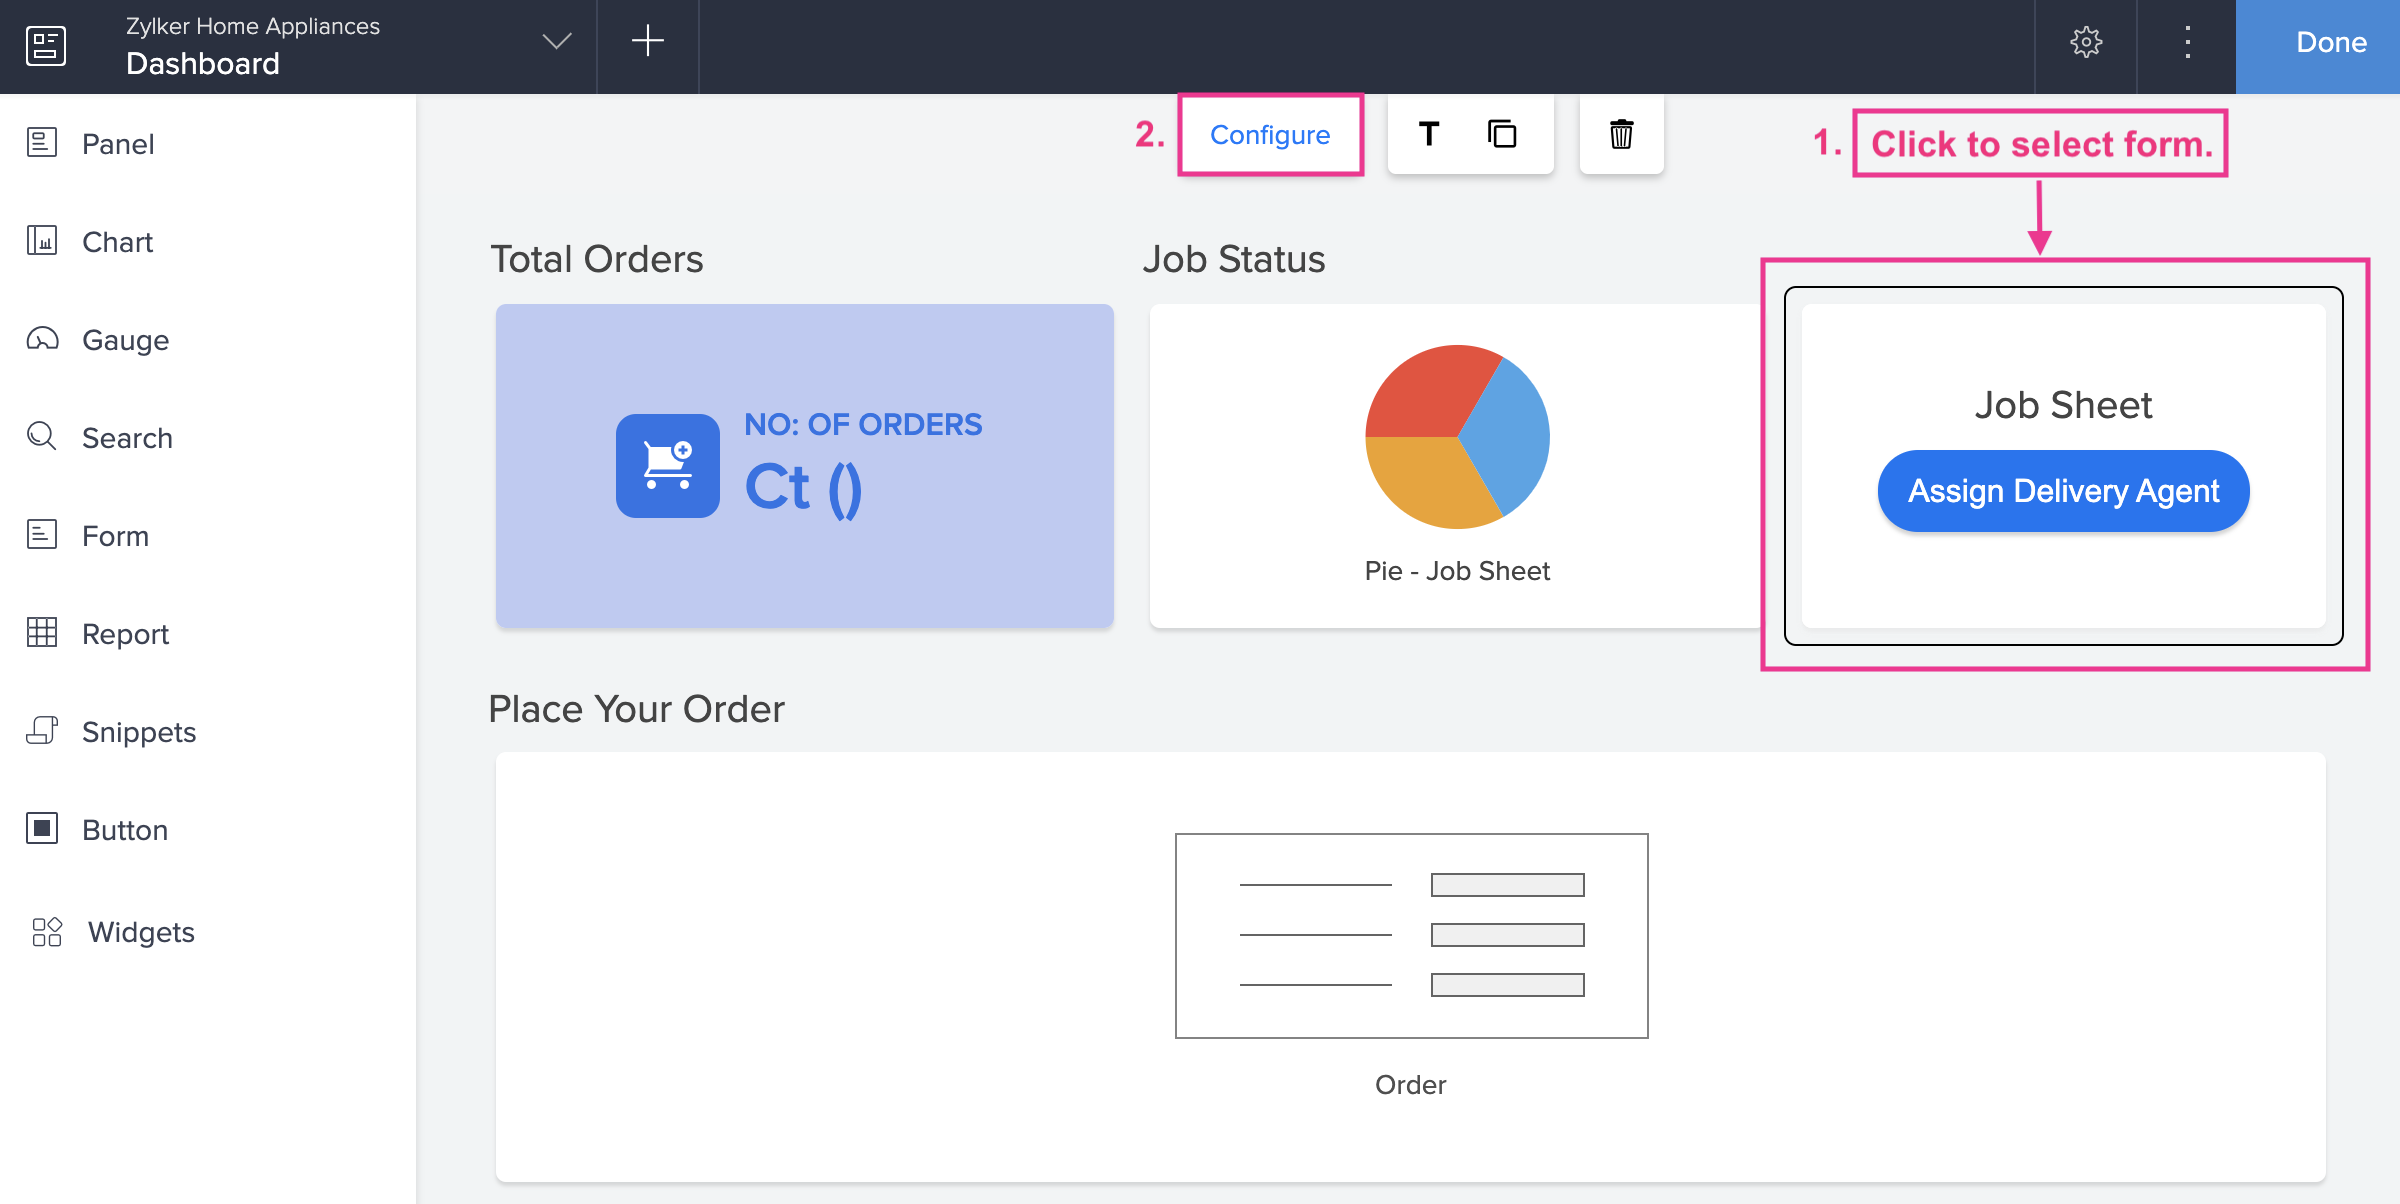Click the T text icon
The width and height of the screenshot is (2400, 1204).
1429,134
